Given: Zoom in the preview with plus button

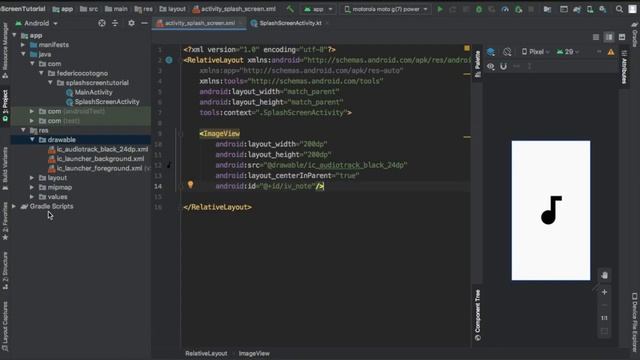Looking at the screenshot, I should pyautogui.click(x=604, y=292).
